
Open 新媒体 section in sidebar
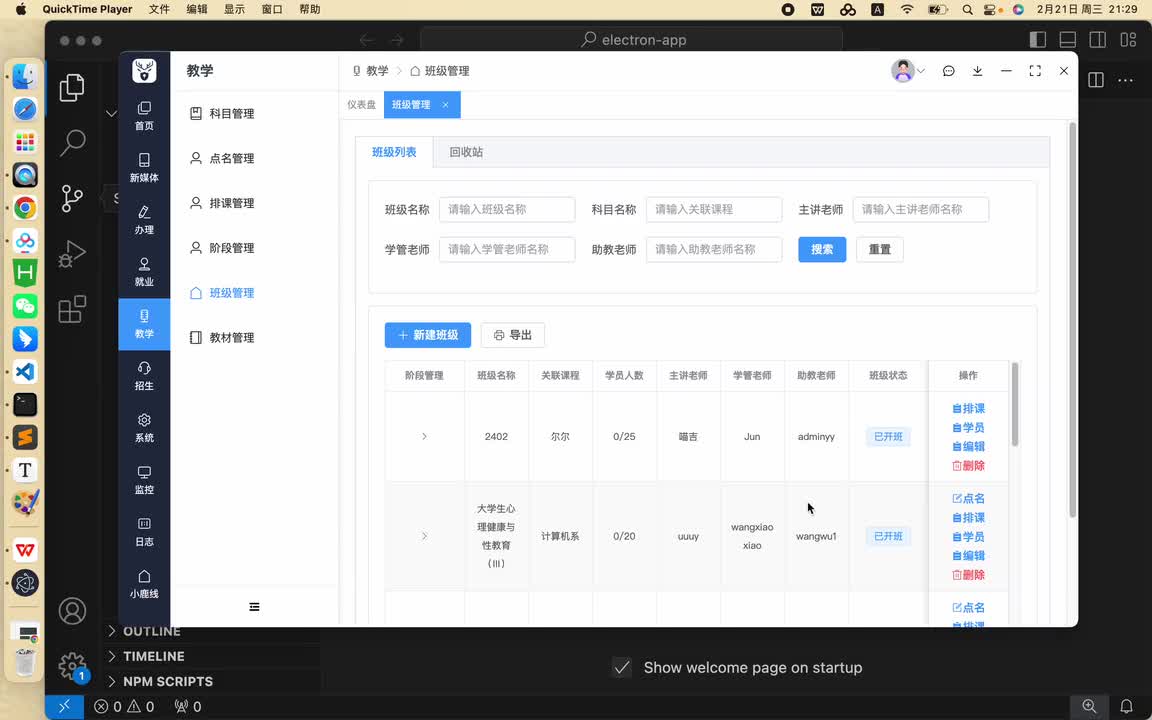click(x=144, y=168)
